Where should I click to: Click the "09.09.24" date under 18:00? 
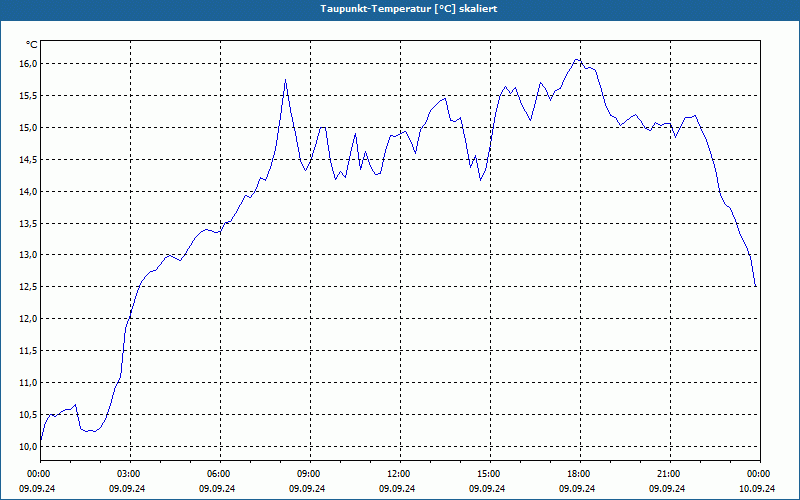(577, 488)
